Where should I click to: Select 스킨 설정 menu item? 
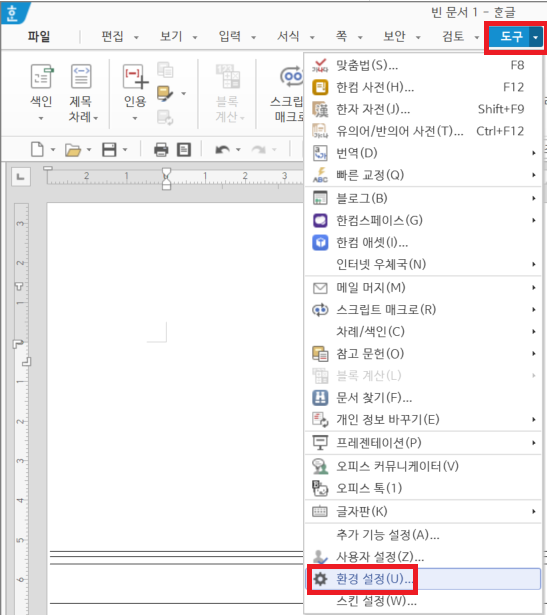pos(423,601)
